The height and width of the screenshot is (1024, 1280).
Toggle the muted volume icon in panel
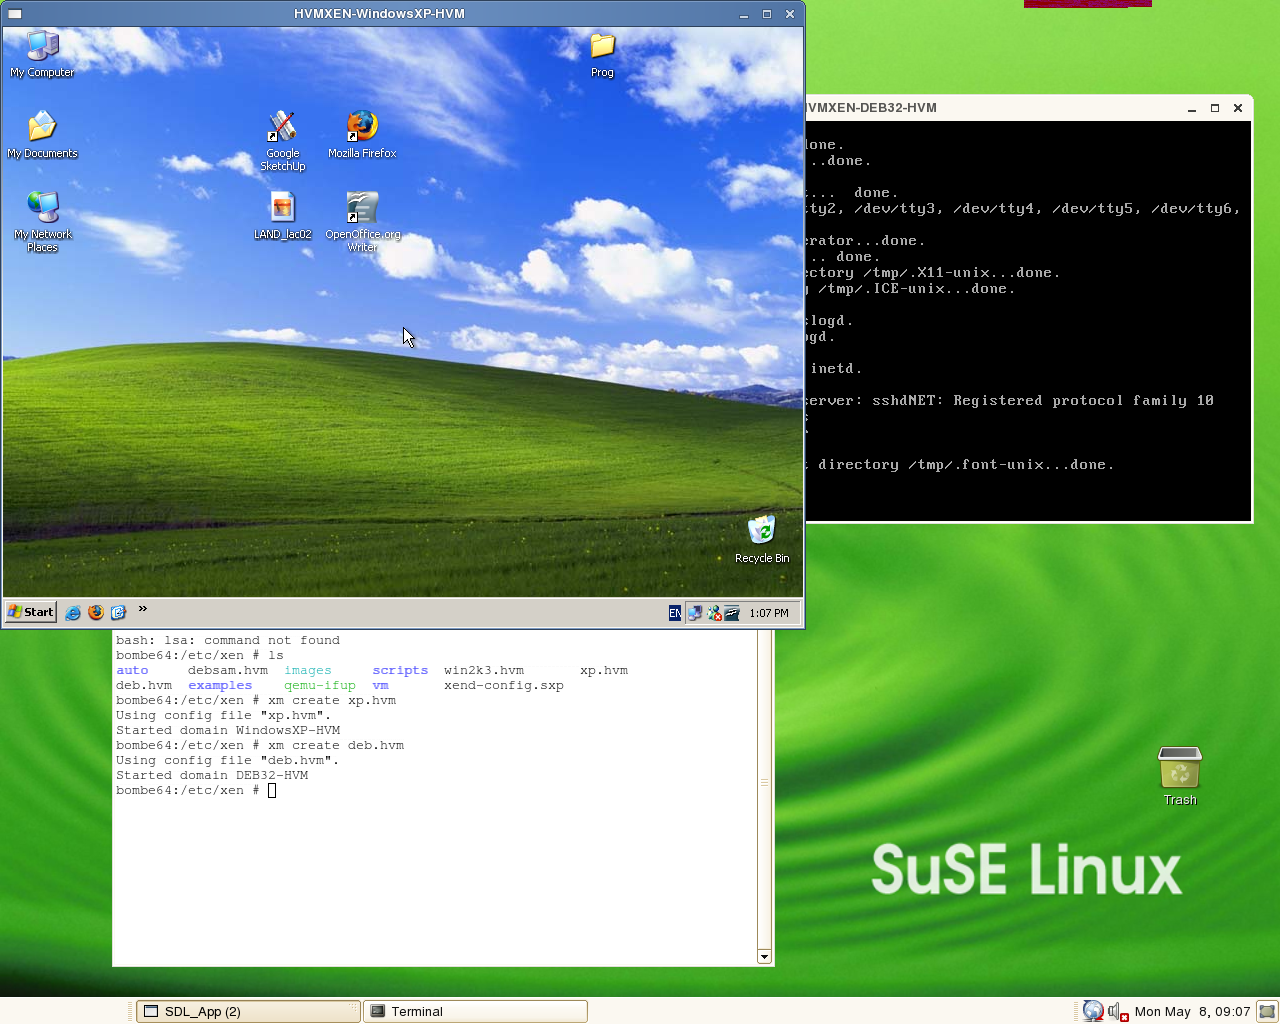1117,1011
